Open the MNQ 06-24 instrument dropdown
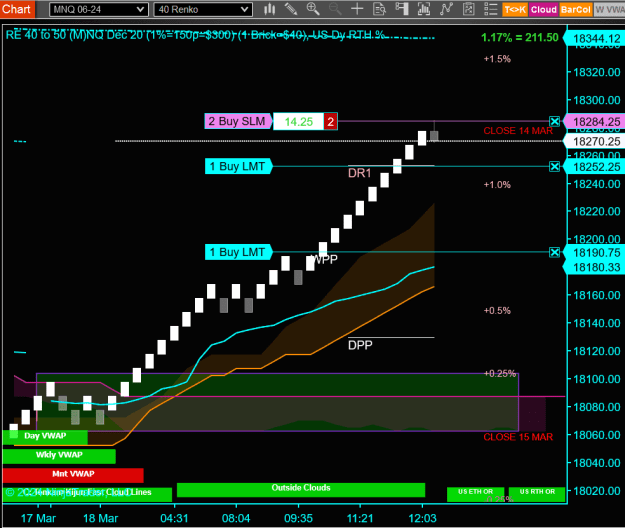 coord(99,9)
